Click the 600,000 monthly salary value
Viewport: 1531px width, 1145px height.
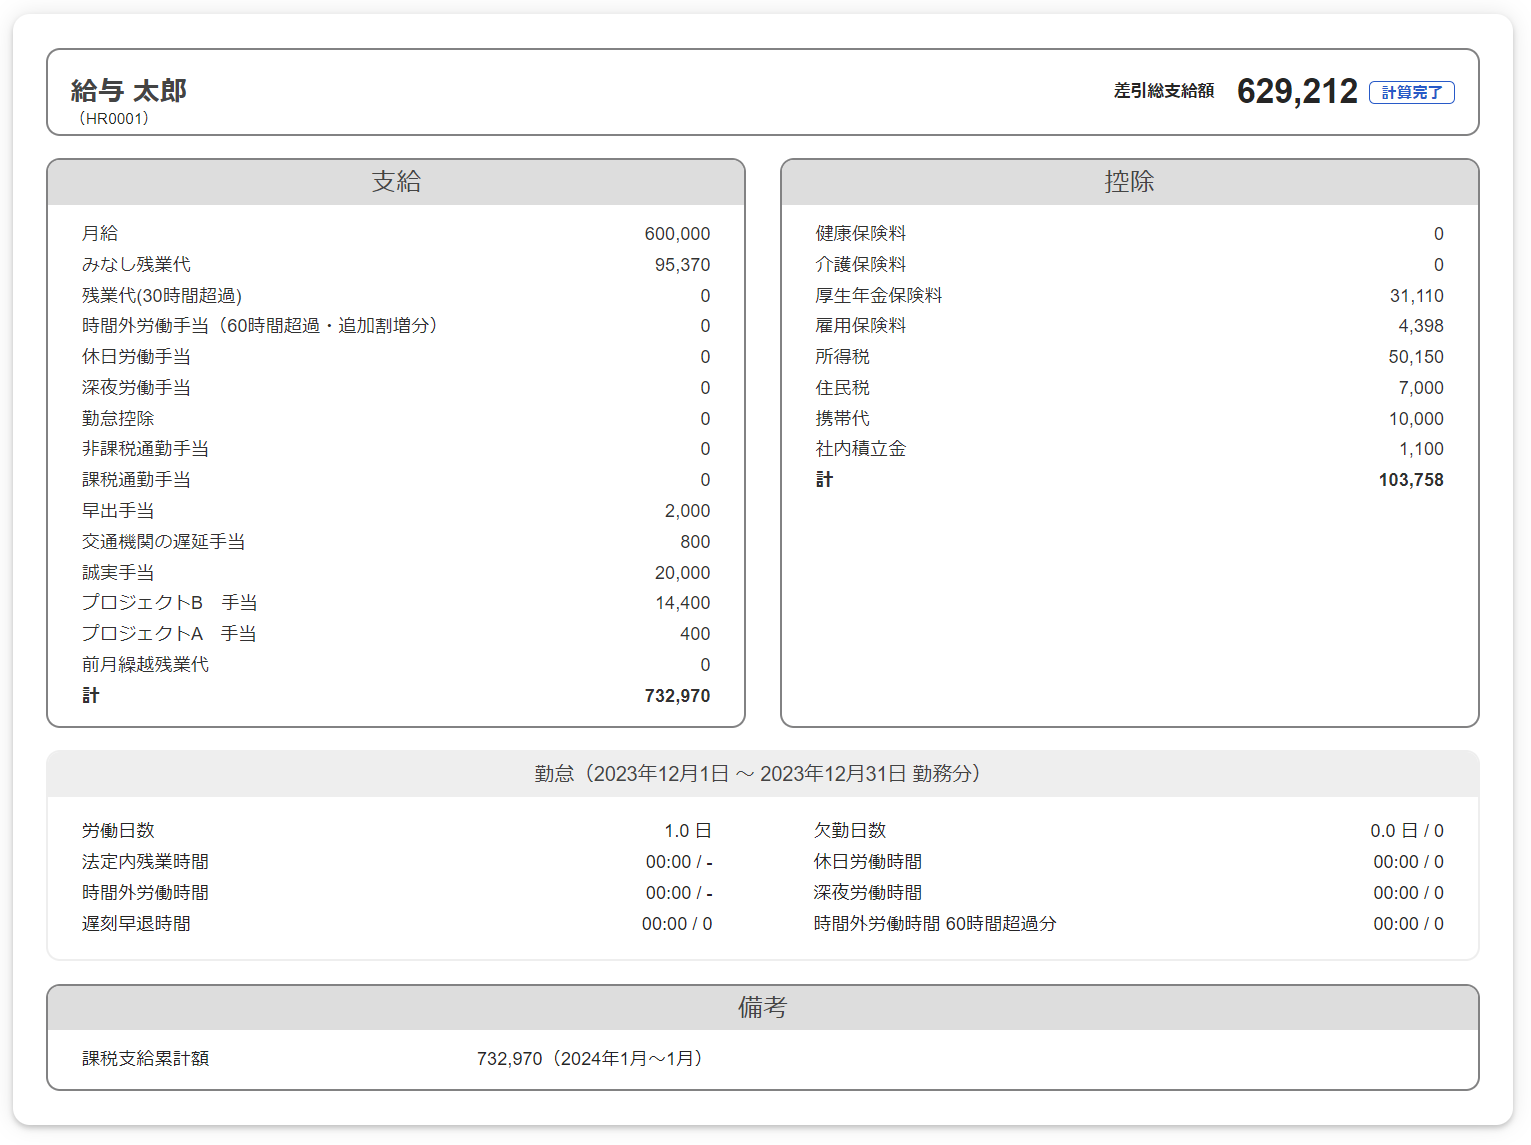click(x=677, y=234)
